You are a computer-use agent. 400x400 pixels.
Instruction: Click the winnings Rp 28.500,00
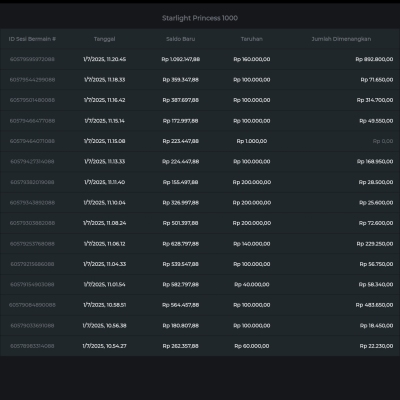(376, 182)
